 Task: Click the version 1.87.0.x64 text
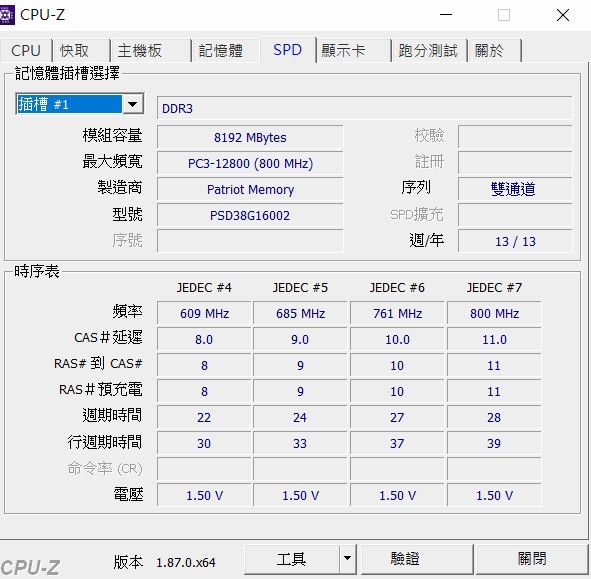(x=186, y=562)
